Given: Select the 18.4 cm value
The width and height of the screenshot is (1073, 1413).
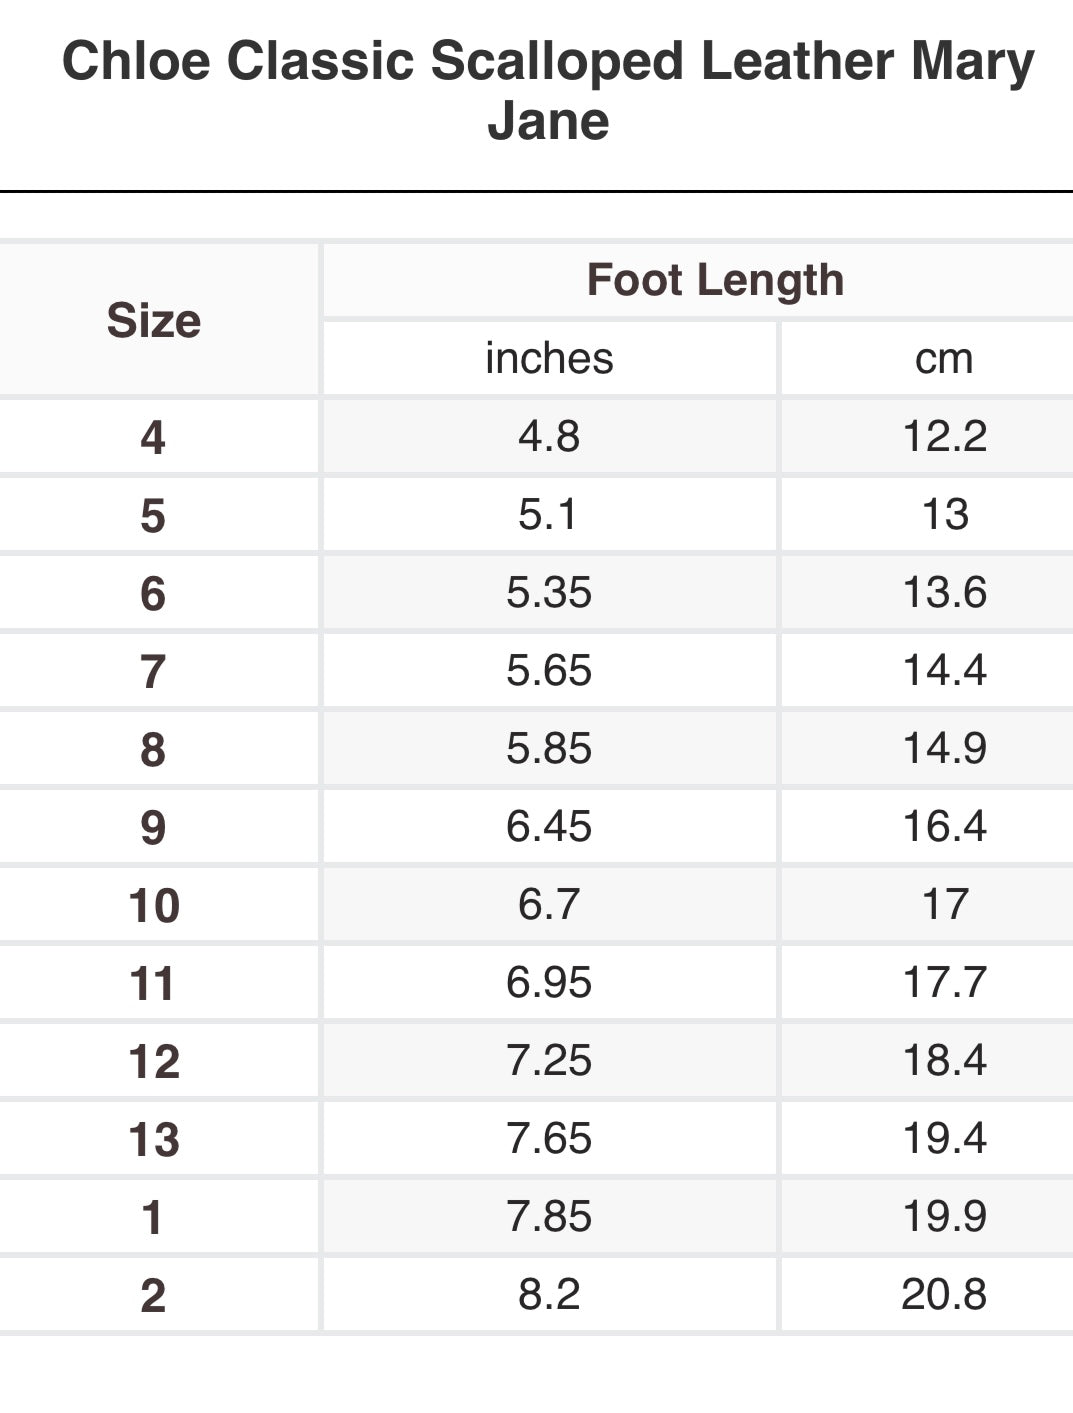Looking at the screenshot, I should (x=944, y=1060).
